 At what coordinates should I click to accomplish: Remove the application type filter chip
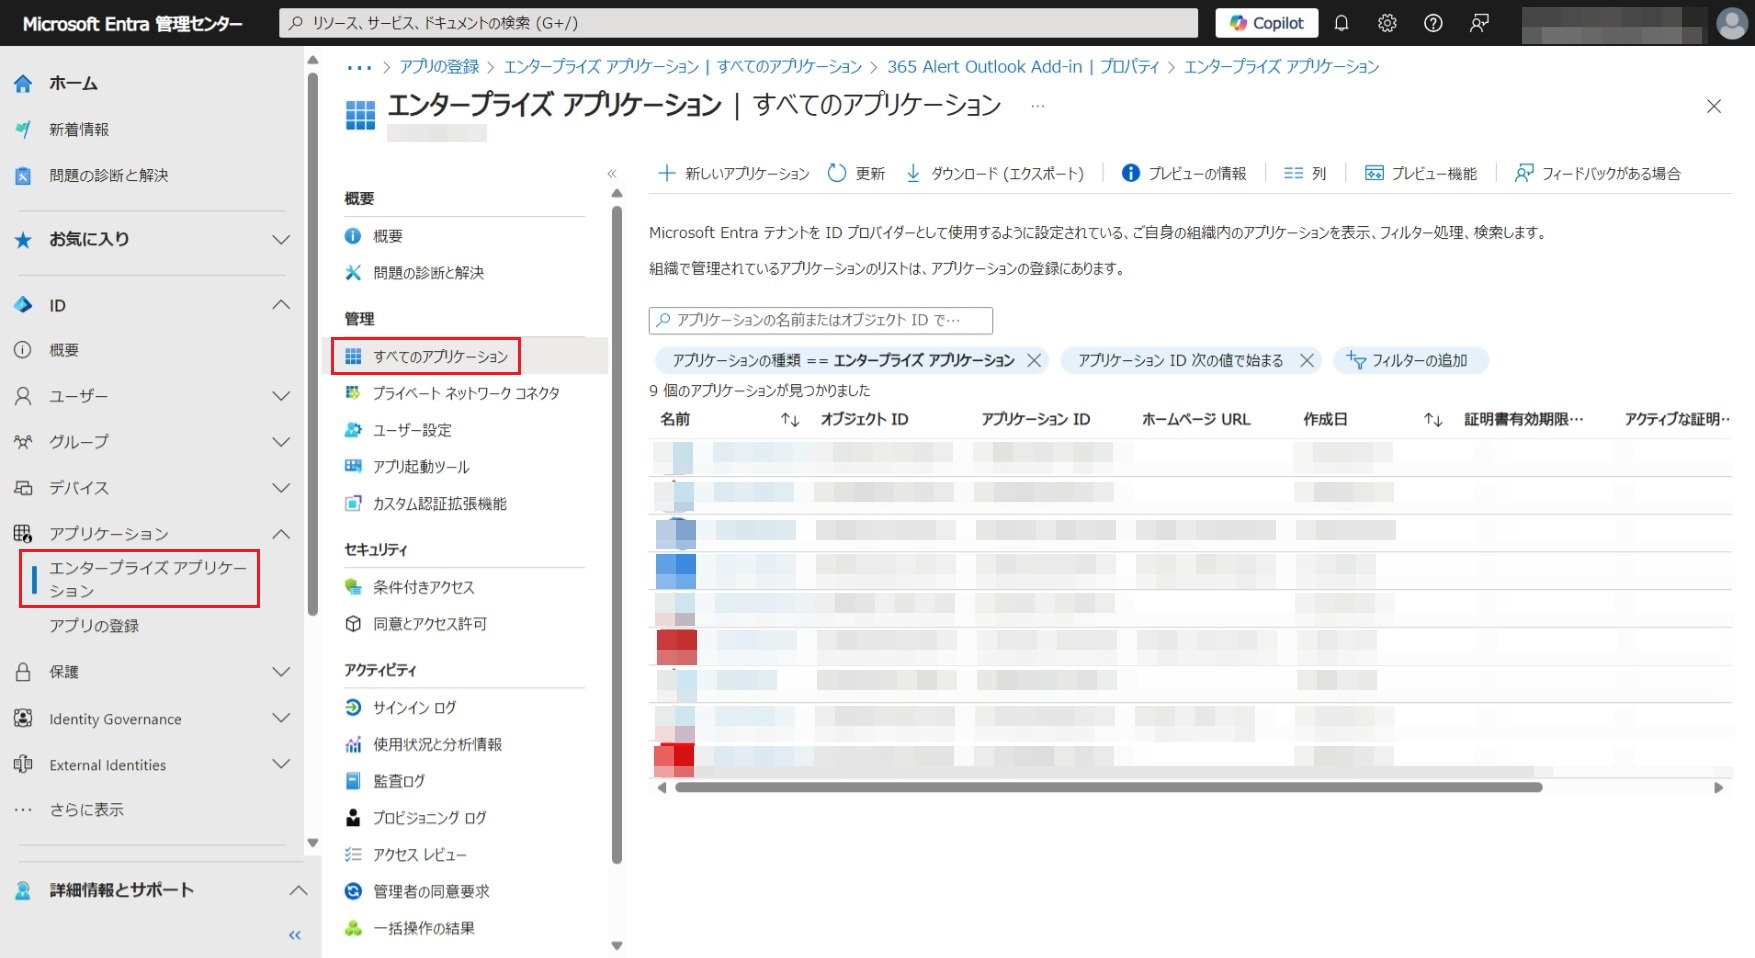1034,360
